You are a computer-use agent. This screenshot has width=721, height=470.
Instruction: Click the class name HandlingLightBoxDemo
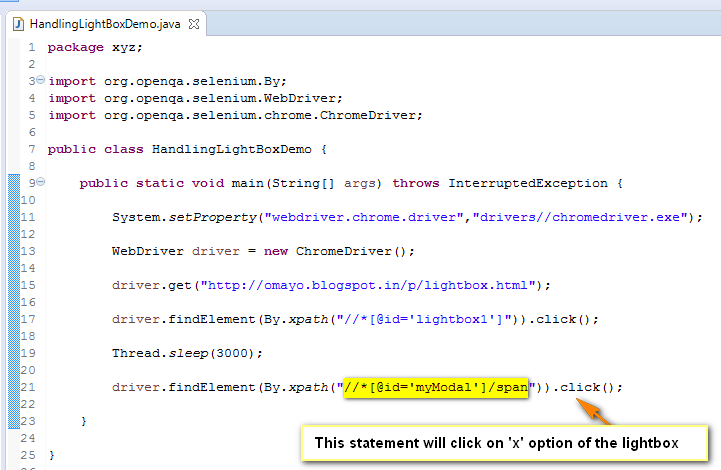coord(232,149)
